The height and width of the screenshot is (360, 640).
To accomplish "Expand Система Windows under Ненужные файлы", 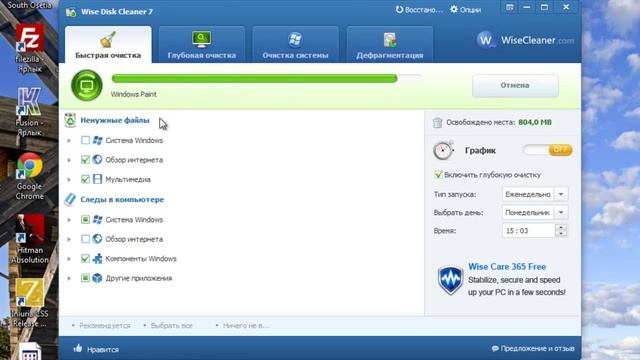I will 69,140.
